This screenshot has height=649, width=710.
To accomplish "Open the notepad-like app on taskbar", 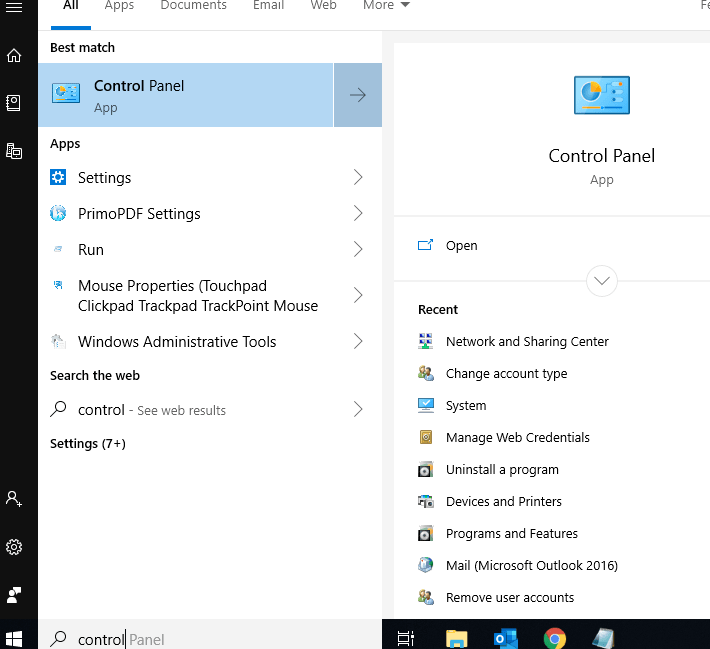I will tap(604, 639).
